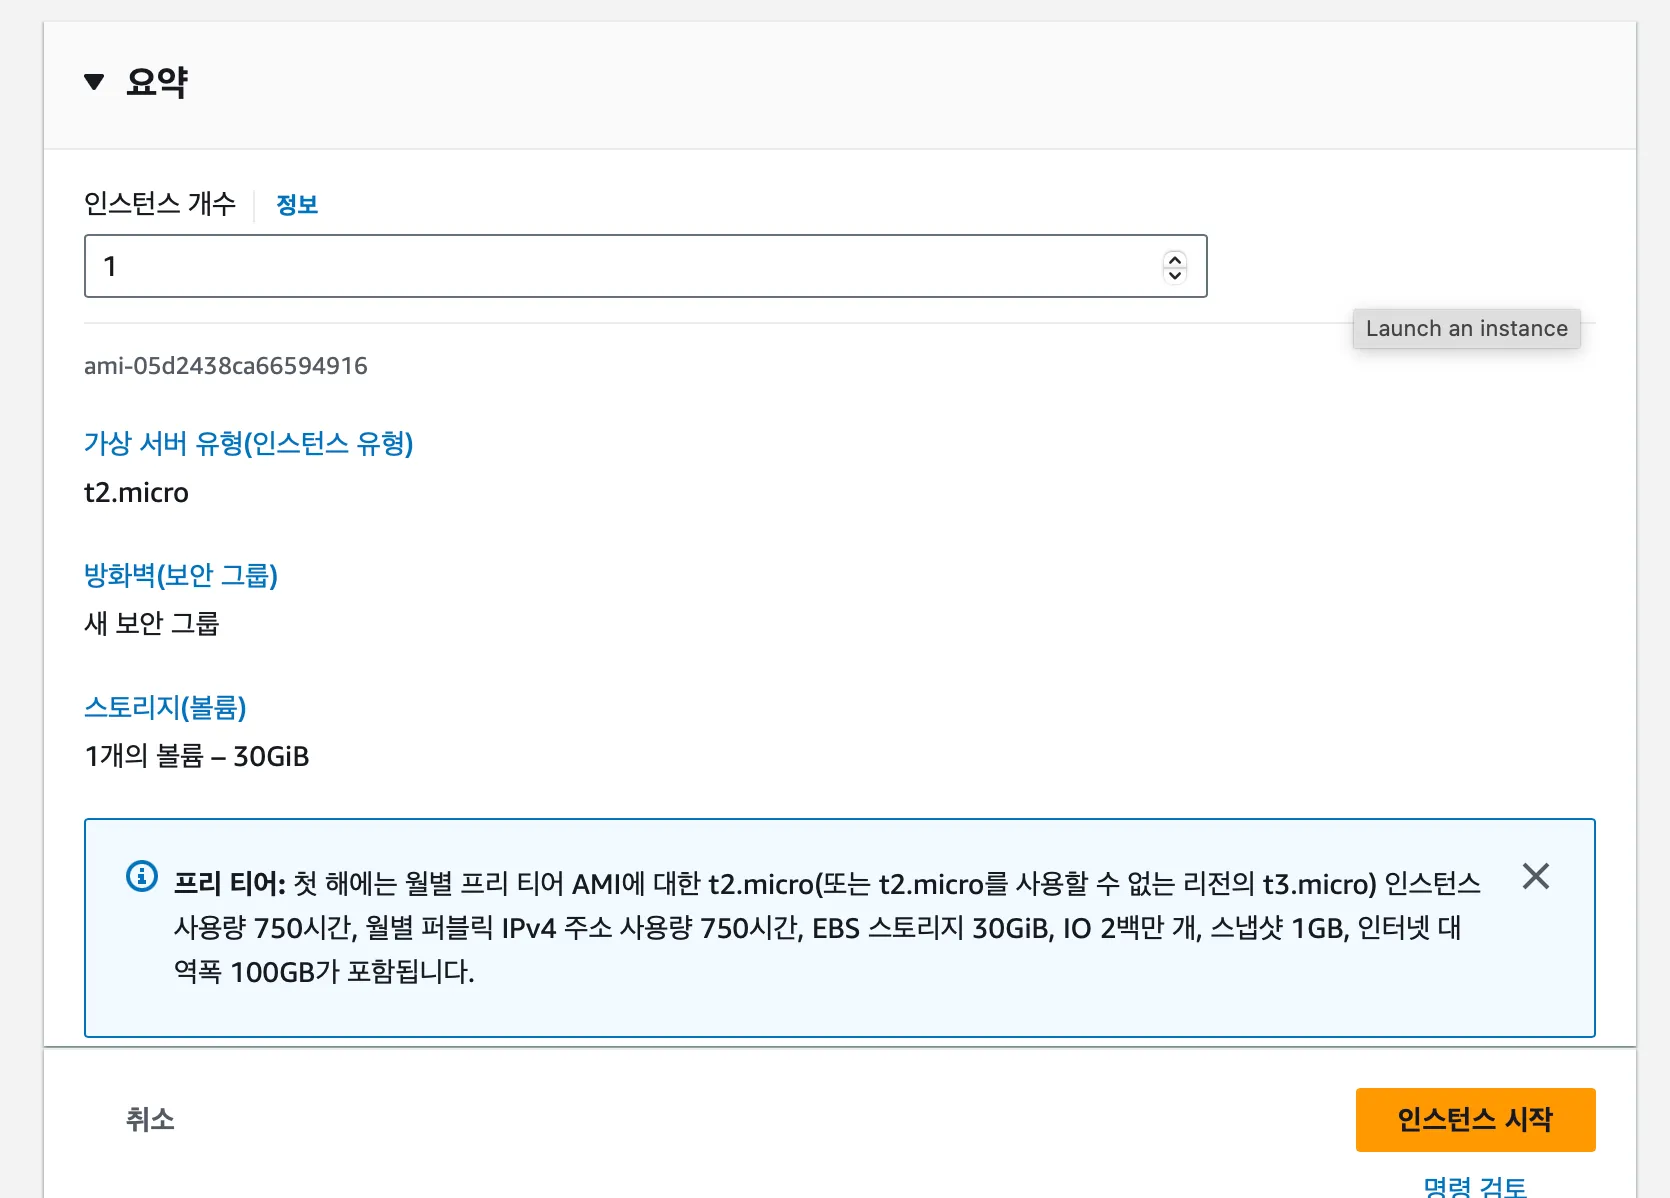This screenshot has width=1670, height=1198.
Task: Click the Launch an instance tooltip
Action: (1467, 329)
